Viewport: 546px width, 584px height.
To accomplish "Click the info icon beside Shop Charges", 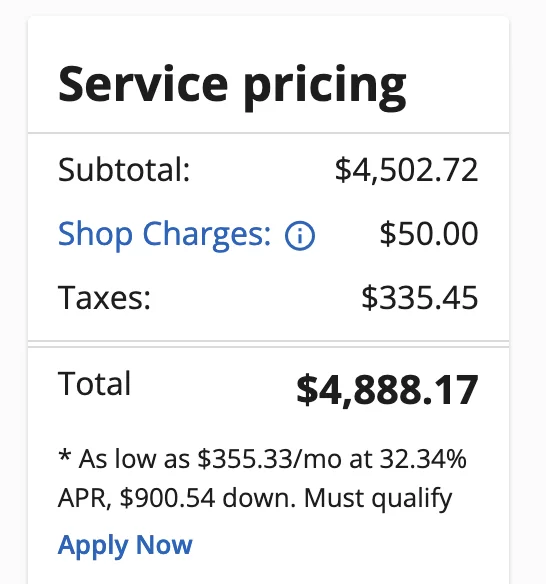I will 300,235.
